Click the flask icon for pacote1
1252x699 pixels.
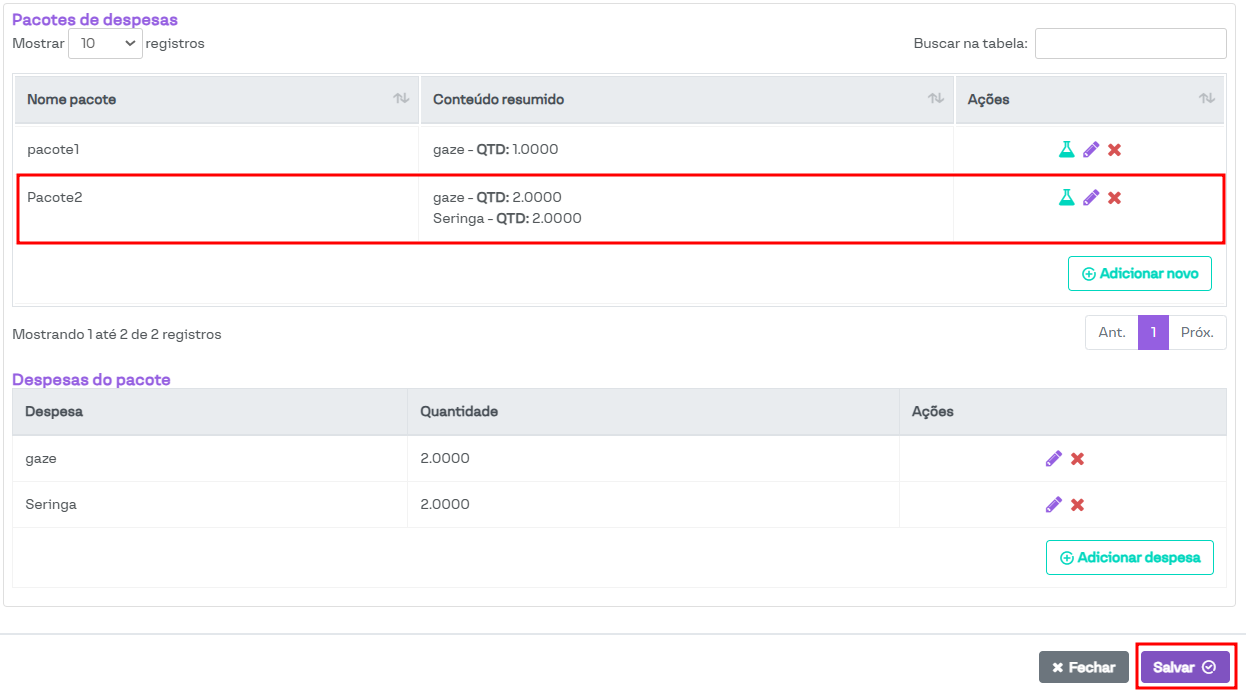[1066, 149]
